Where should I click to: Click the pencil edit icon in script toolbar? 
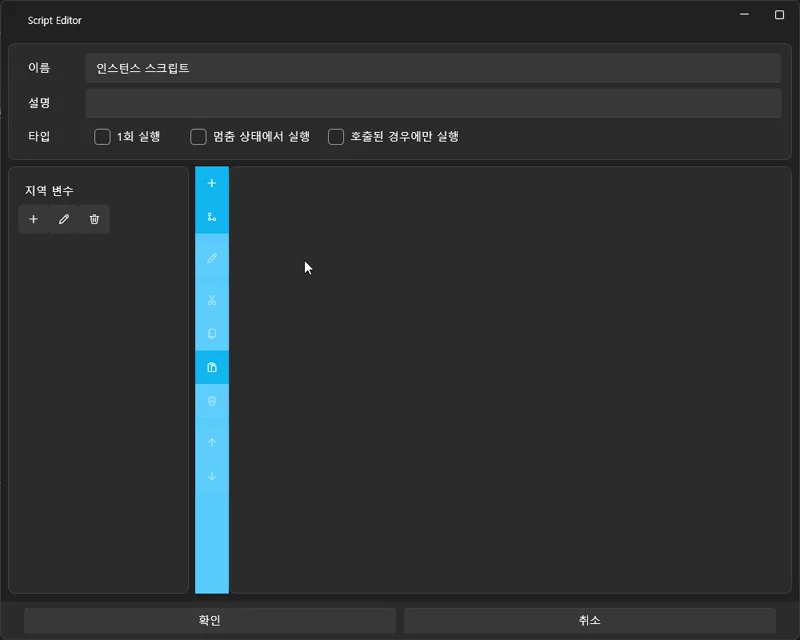212,258
